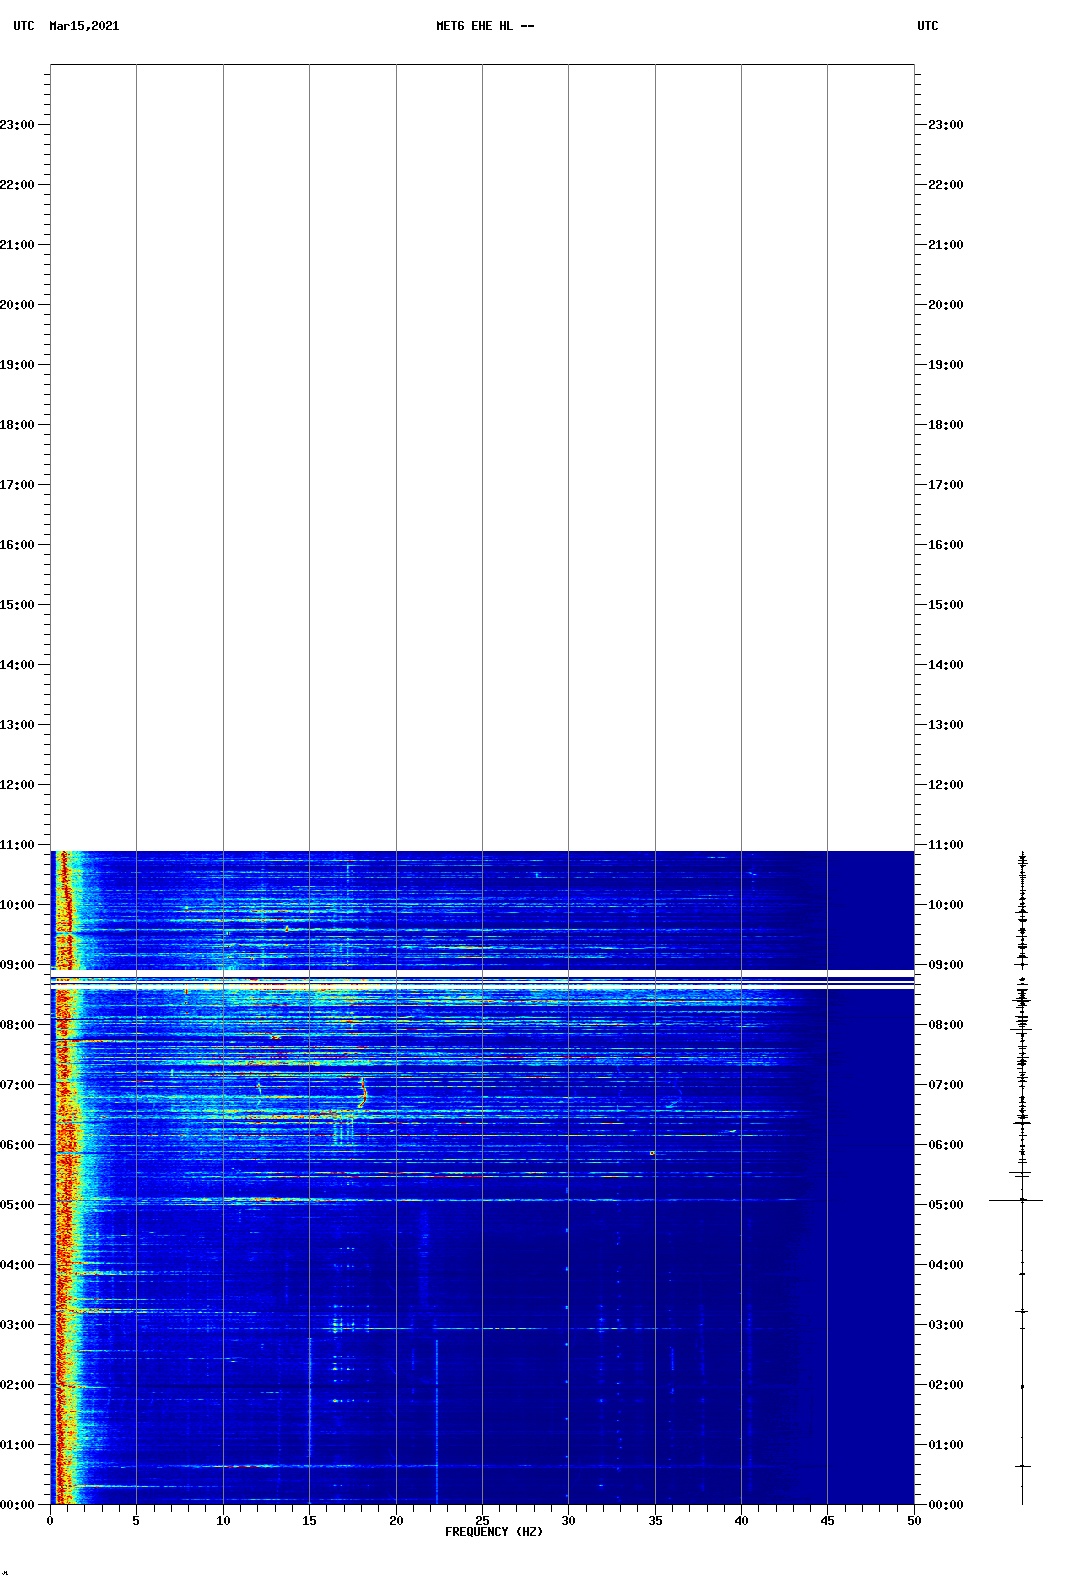Click the 13:00 label on left axis
This screenshot has width=1066, height=1584.
pyautogui.click(x=17, y=725)
